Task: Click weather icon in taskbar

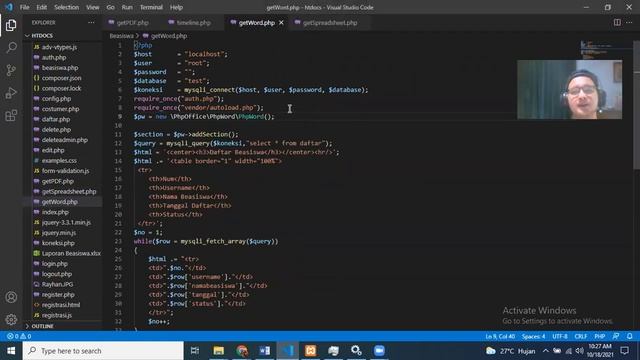Action: point(490,351)
